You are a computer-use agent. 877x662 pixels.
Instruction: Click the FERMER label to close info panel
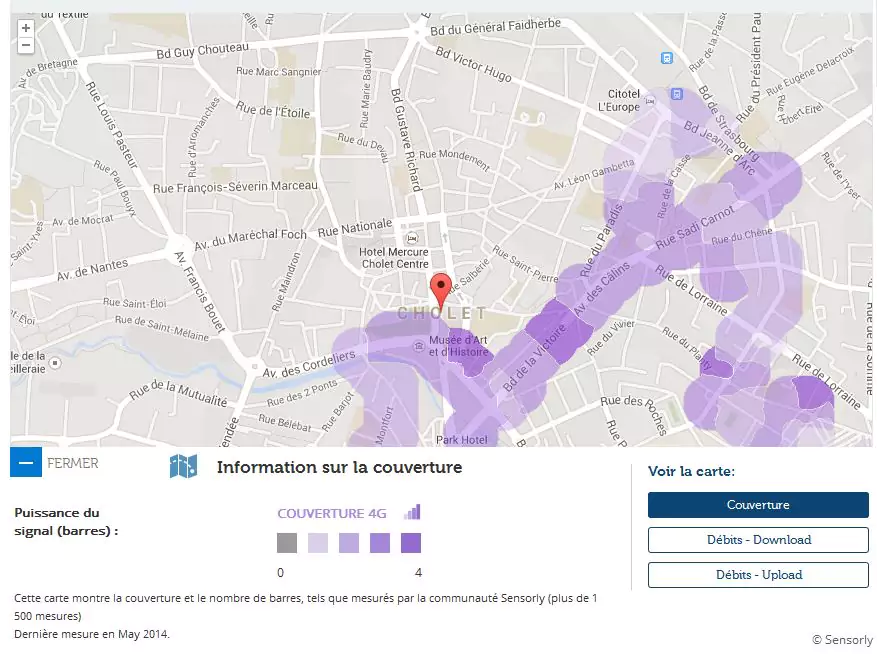pos(73,463)
